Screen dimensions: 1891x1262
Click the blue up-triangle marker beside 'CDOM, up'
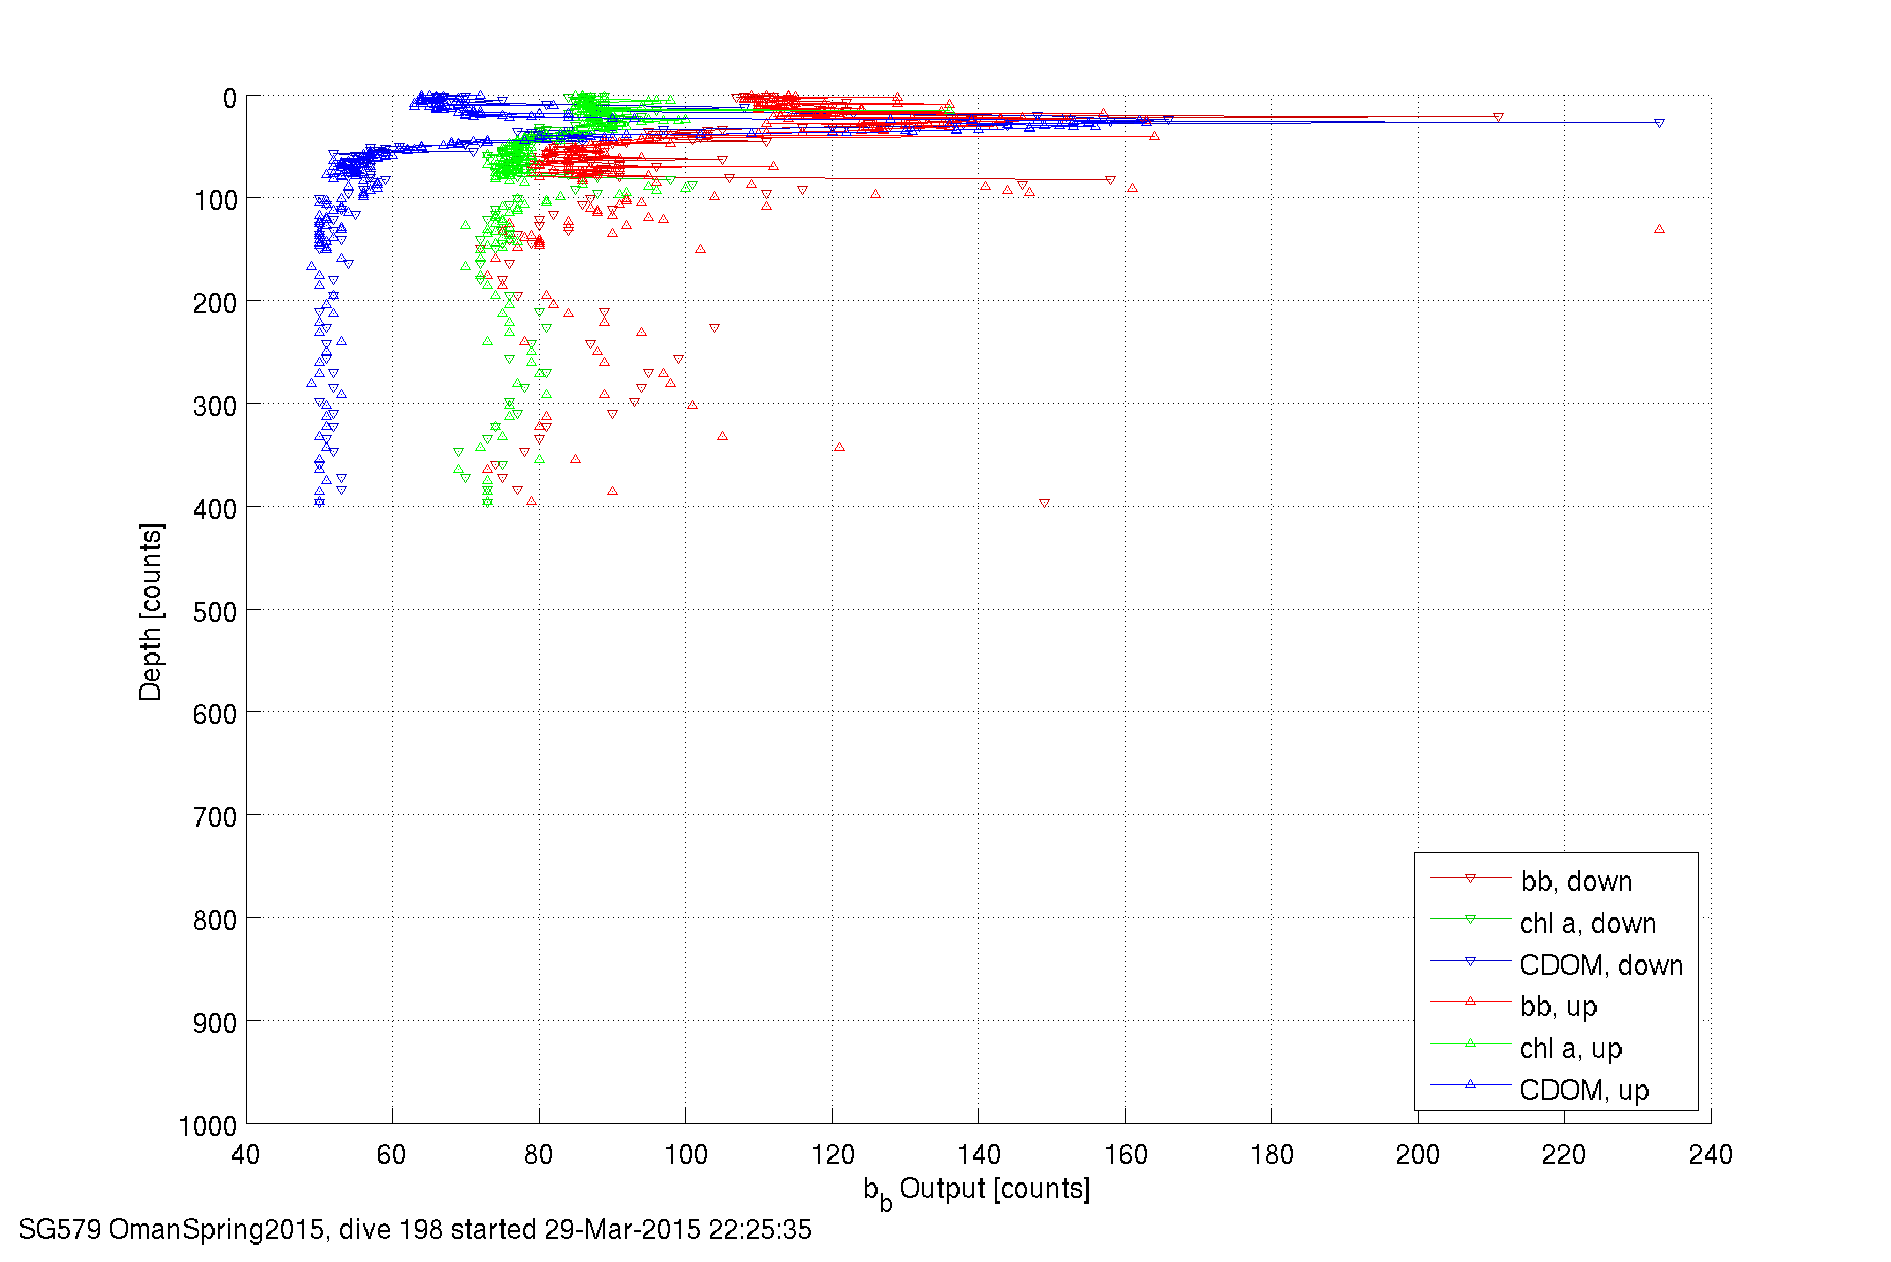[1470, 1084]
